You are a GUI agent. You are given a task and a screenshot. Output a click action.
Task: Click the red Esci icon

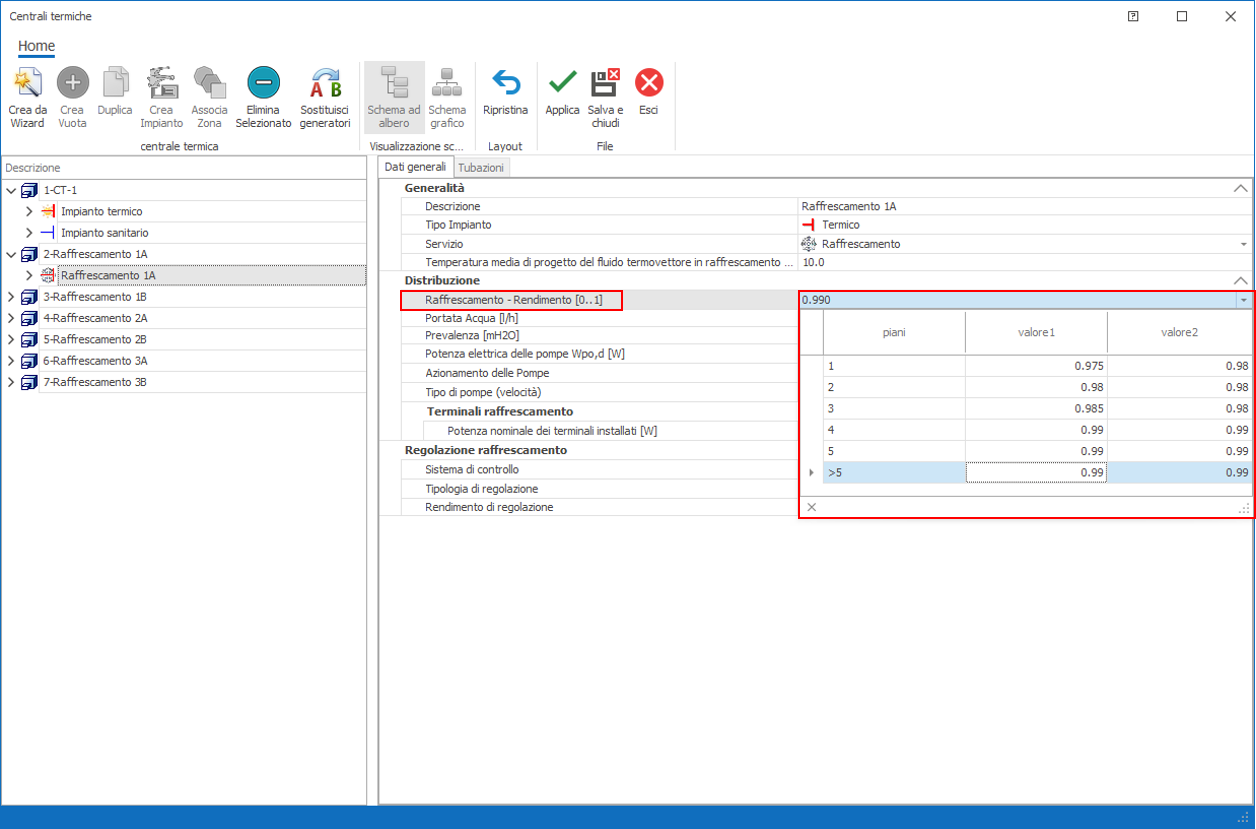(649, 84)
